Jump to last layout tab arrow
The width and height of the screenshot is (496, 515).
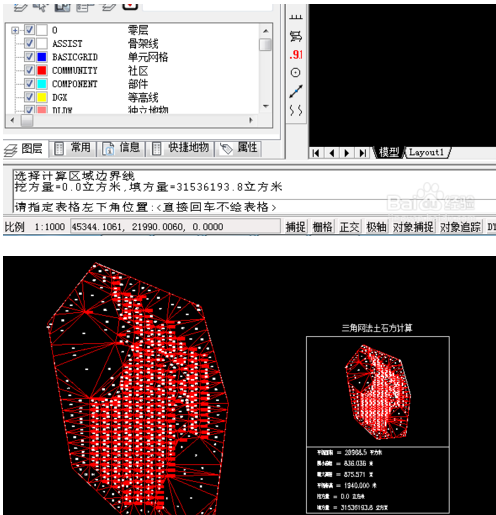pos(363,153)
